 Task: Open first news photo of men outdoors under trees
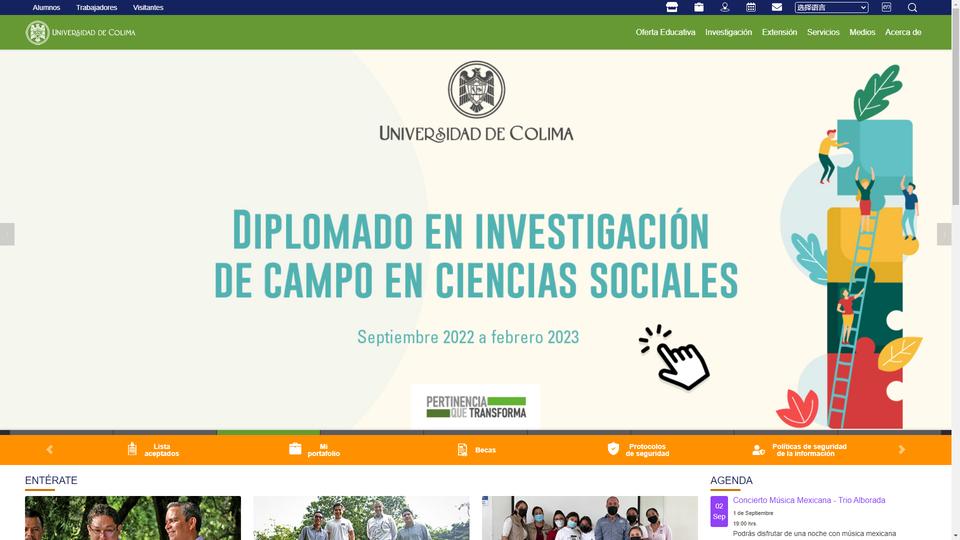[x=133, y=518]
